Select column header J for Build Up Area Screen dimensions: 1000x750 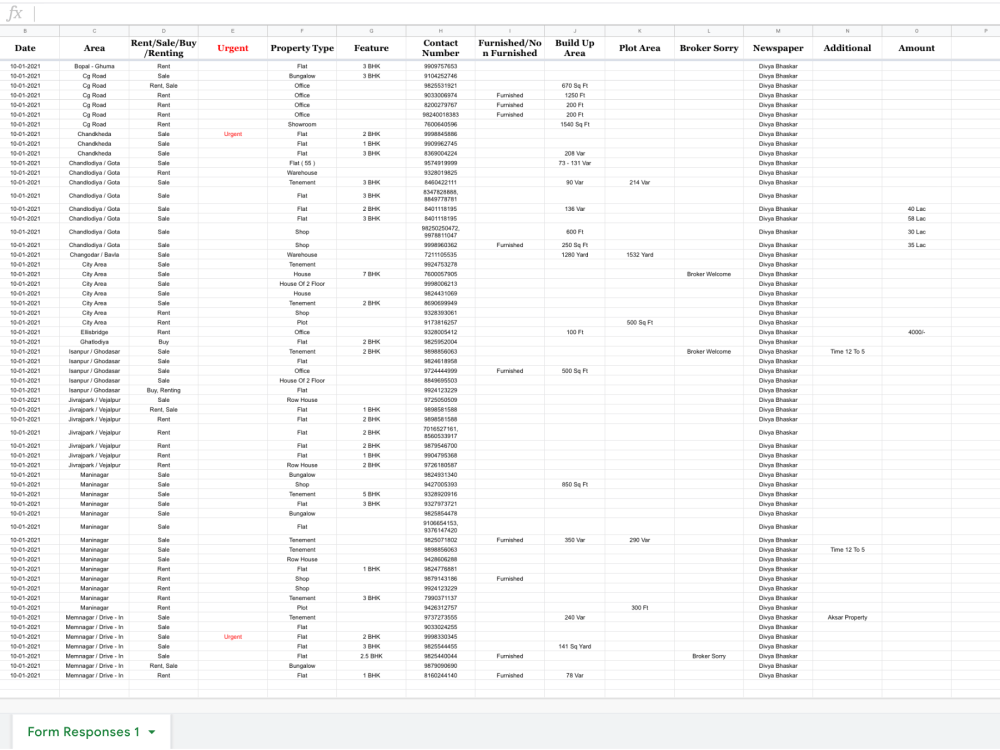click(576, 29)
